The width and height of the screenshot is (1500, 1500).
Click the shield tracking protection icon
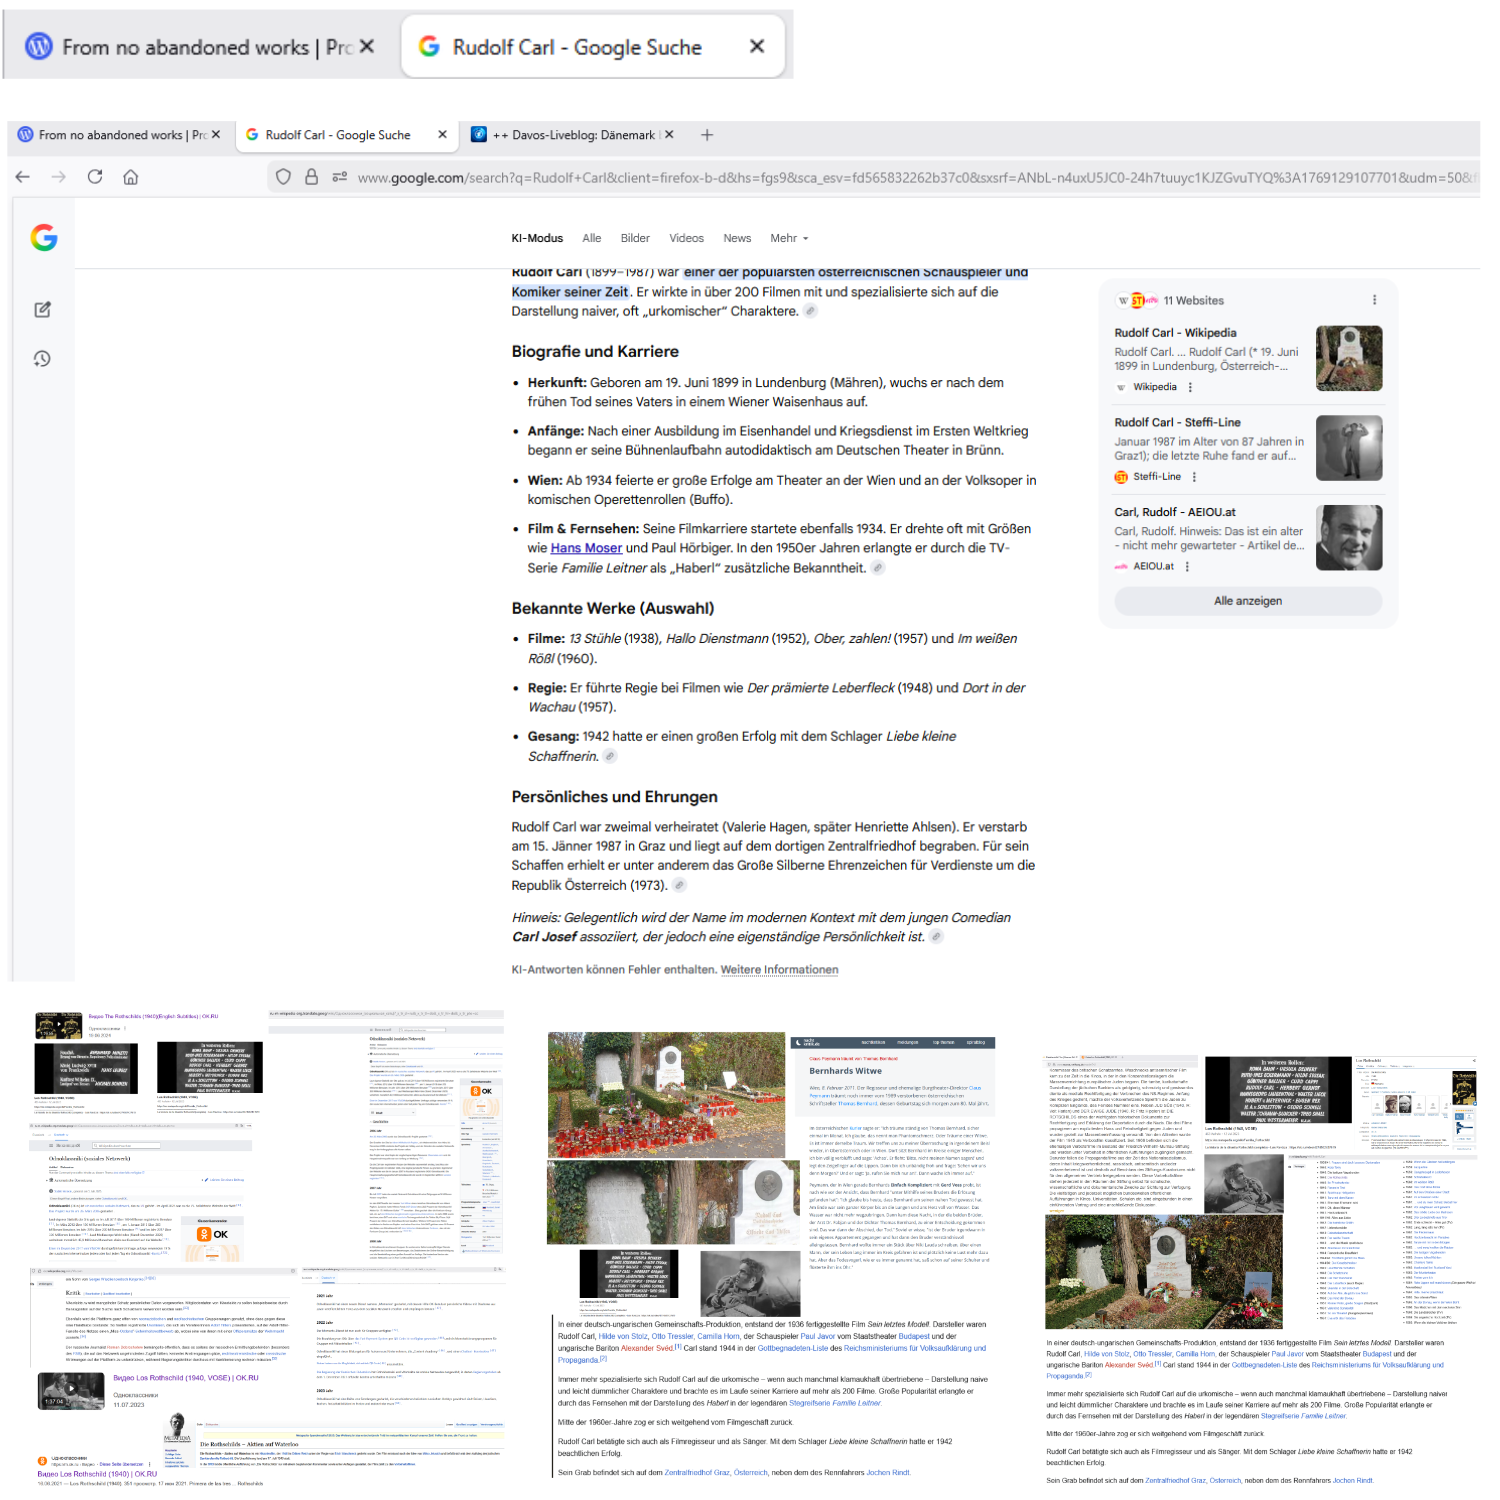pos(283,177)
